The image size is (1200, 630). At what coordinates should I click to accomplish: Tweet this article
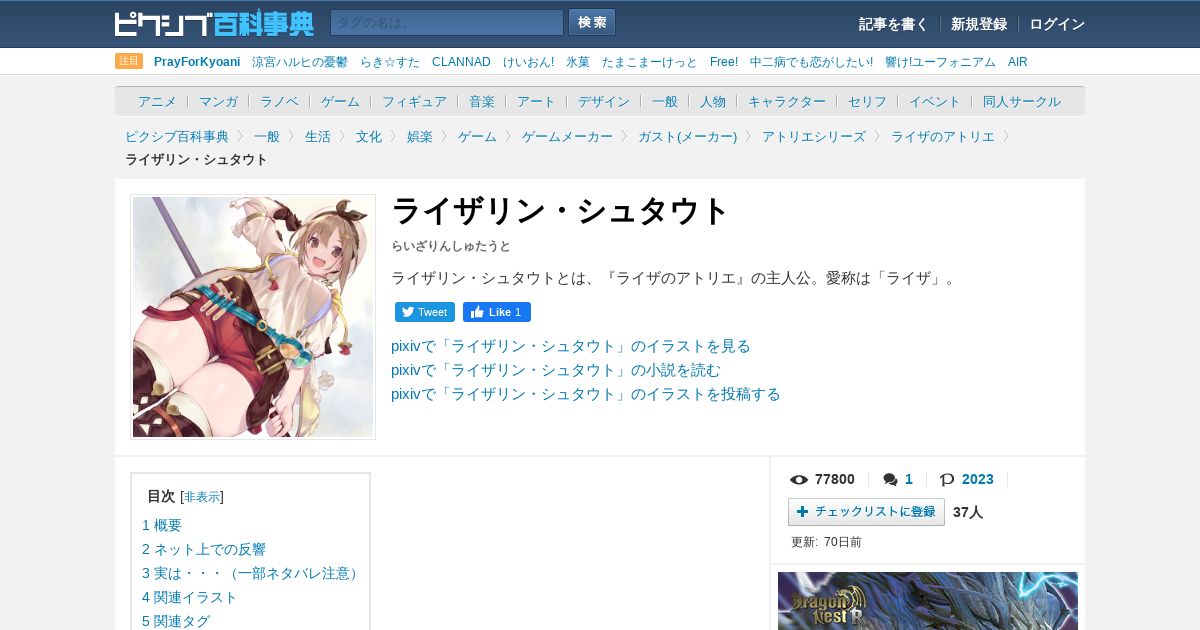tap(425, 312)
